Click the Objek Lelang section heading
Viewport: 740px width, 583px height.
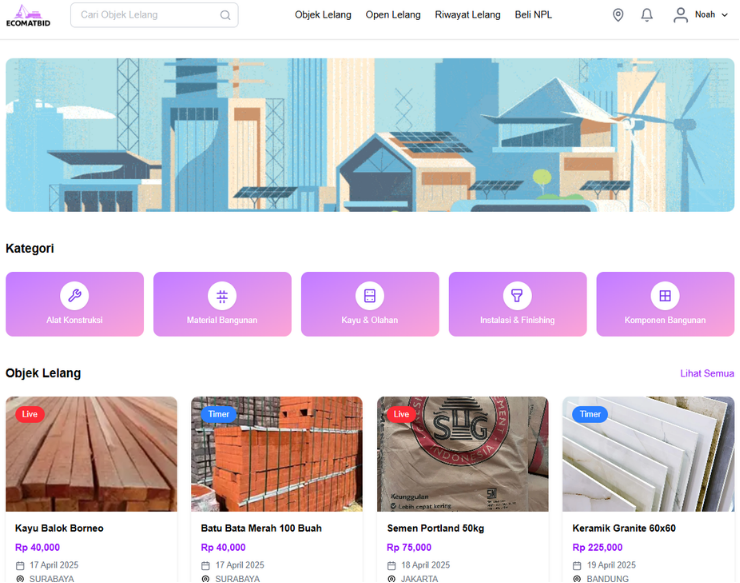(x=43, y=373)
